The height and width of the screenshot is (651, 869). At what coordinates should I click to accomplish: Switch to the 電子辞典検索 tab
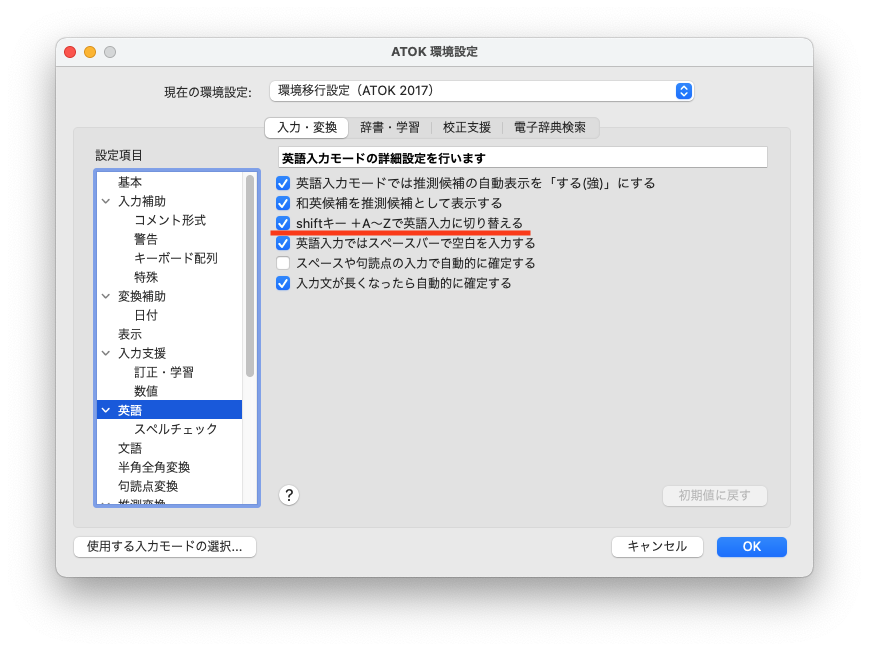click(550, 127)
